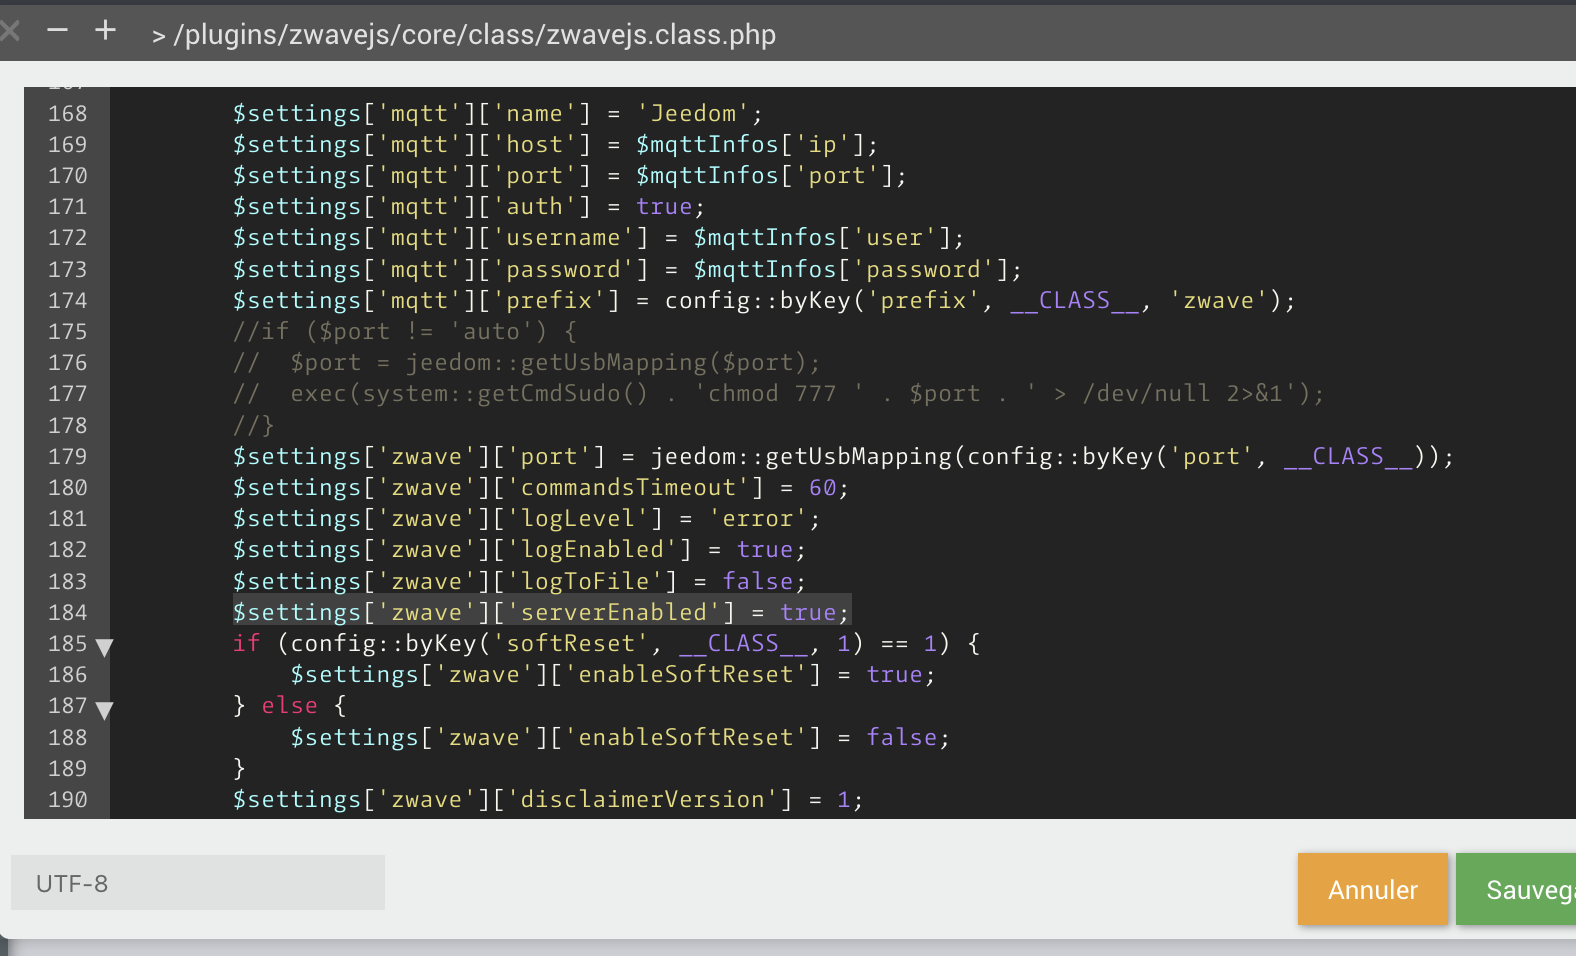Click the commented chmod 777 exec line
1576x956 pixels.
779,394
